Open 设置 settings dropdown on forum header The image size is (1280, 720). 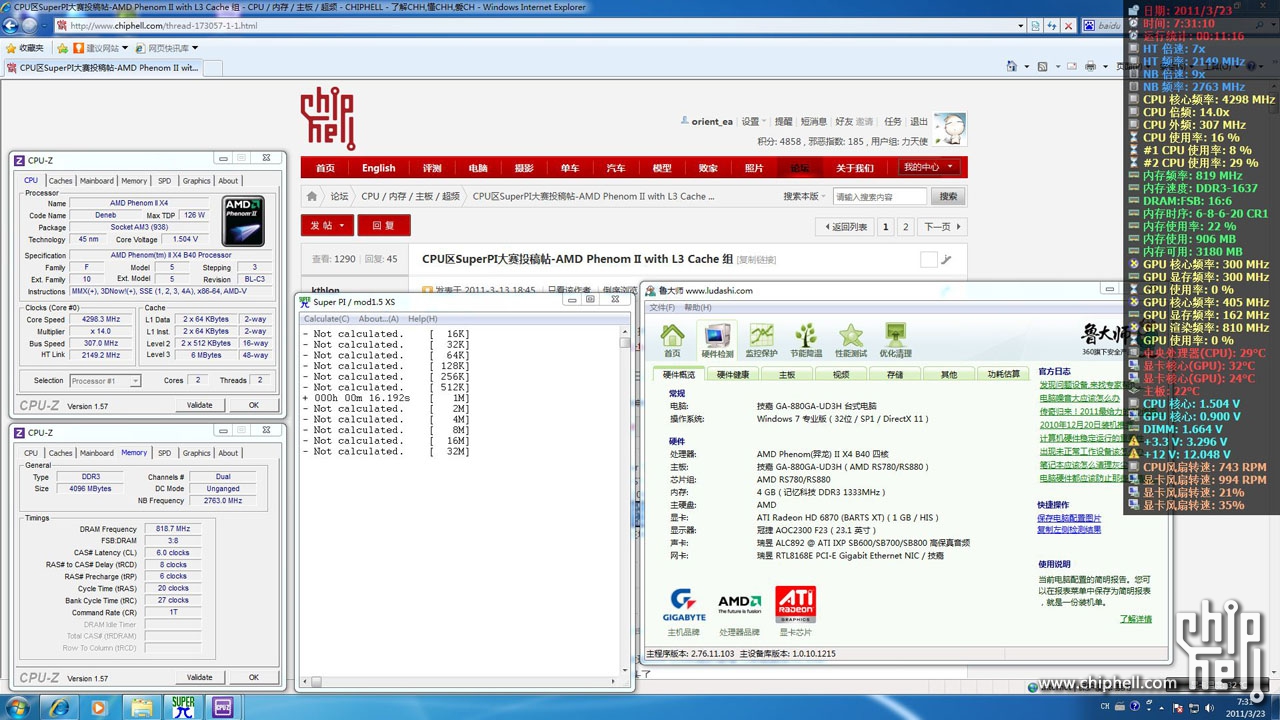[x=754, y=121]
